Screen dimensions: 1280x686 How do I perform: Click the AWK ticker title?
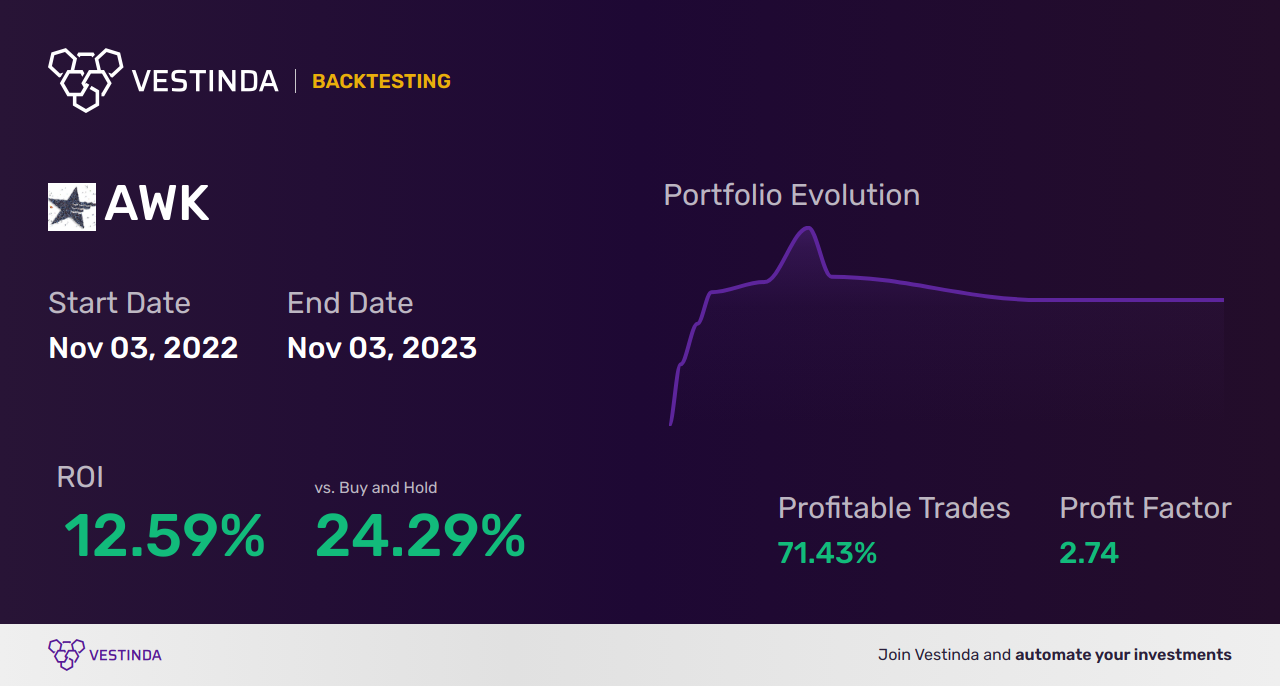pyautogui.click(x=157, y=205)
